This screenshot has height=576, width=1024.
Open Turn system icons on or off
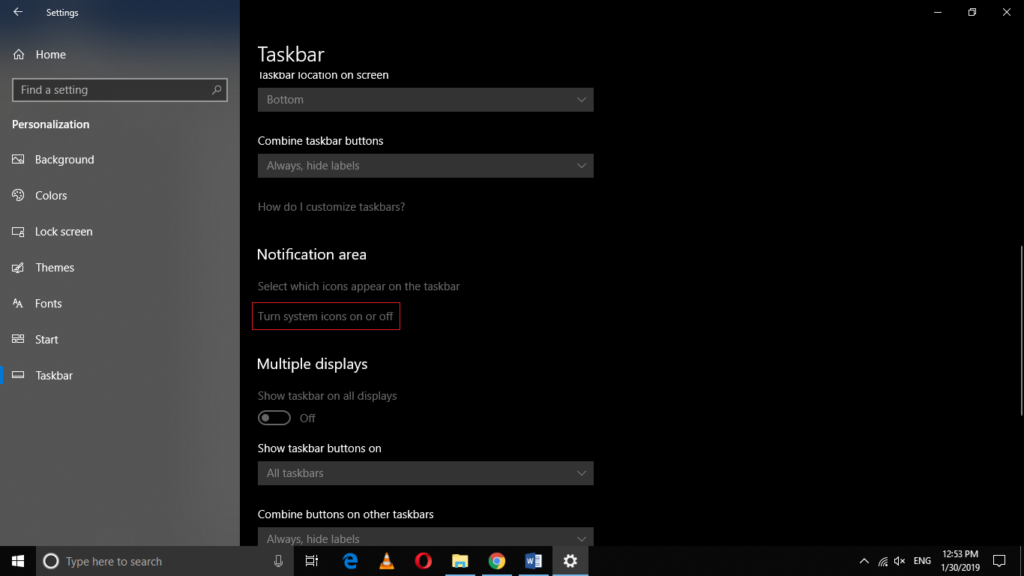325,316
